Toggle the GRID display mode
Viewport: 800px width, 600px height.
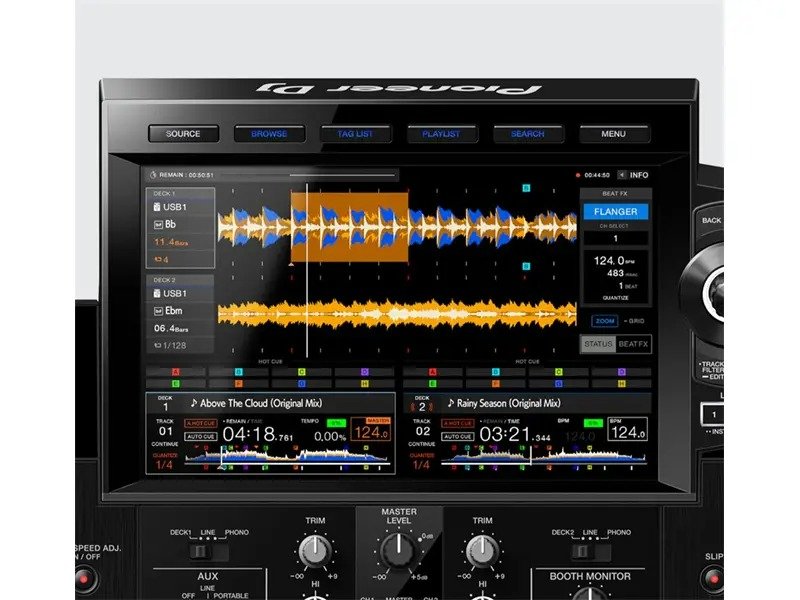[x=632, y=320]
